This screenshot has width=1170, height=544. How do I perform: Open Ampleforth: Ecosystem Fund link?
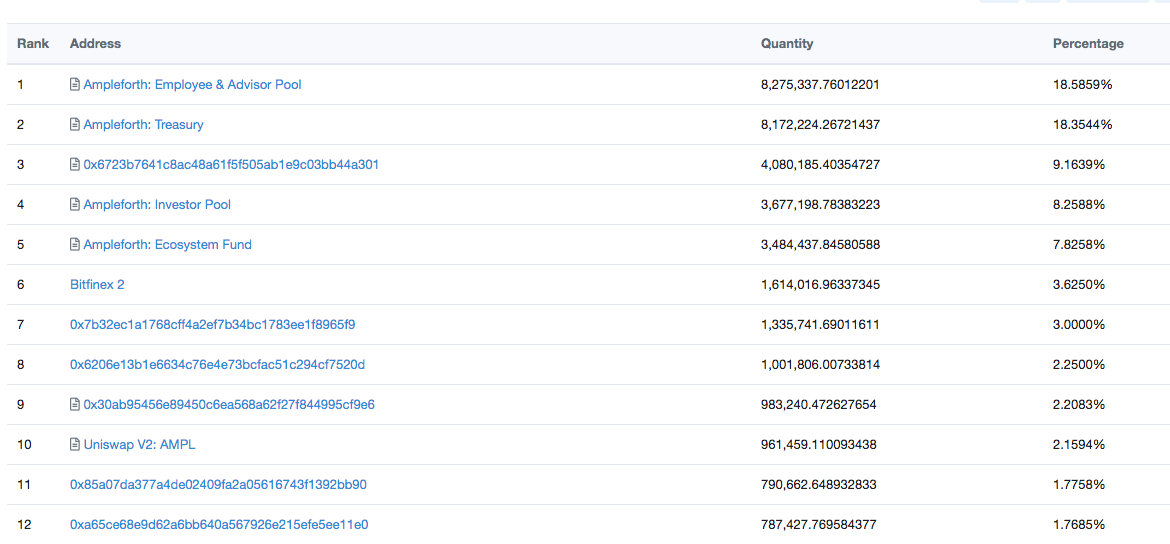168,245
